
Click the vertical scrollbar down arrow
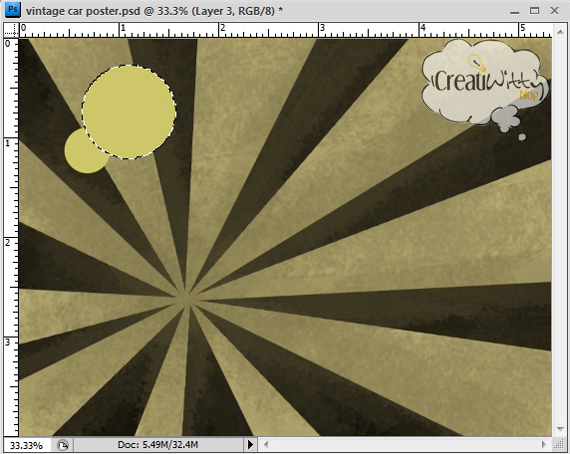pos(559,429)
